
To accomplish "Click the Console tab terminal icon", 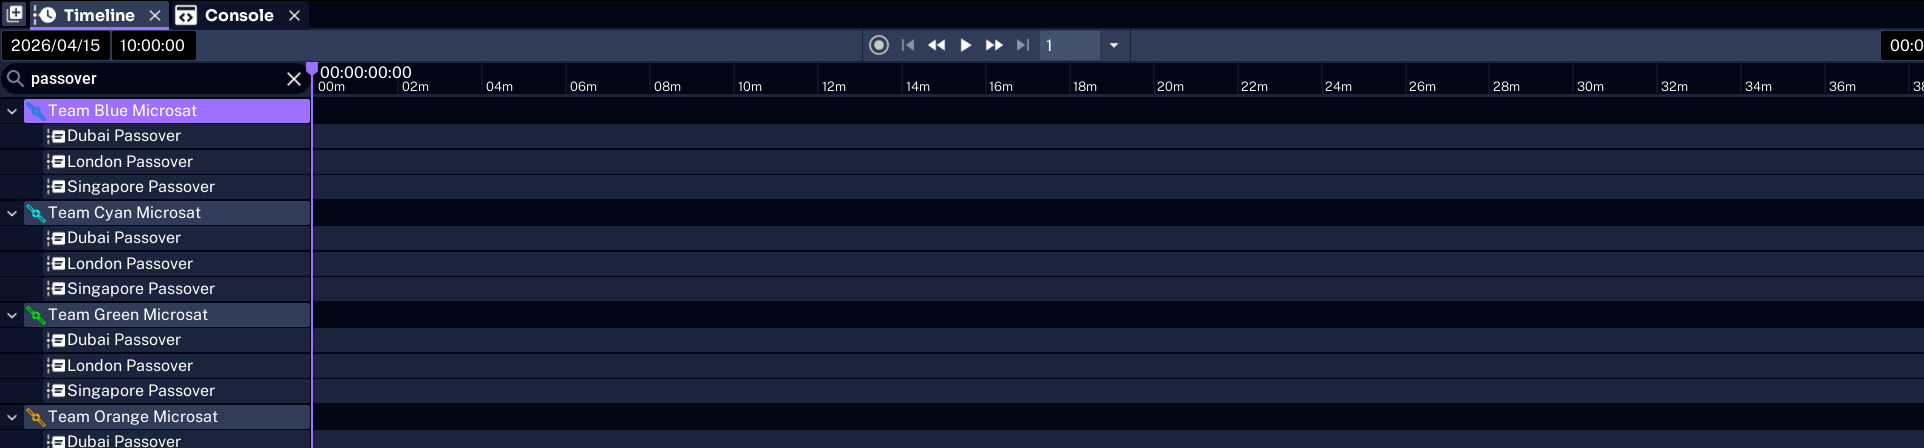I will 186,16.
